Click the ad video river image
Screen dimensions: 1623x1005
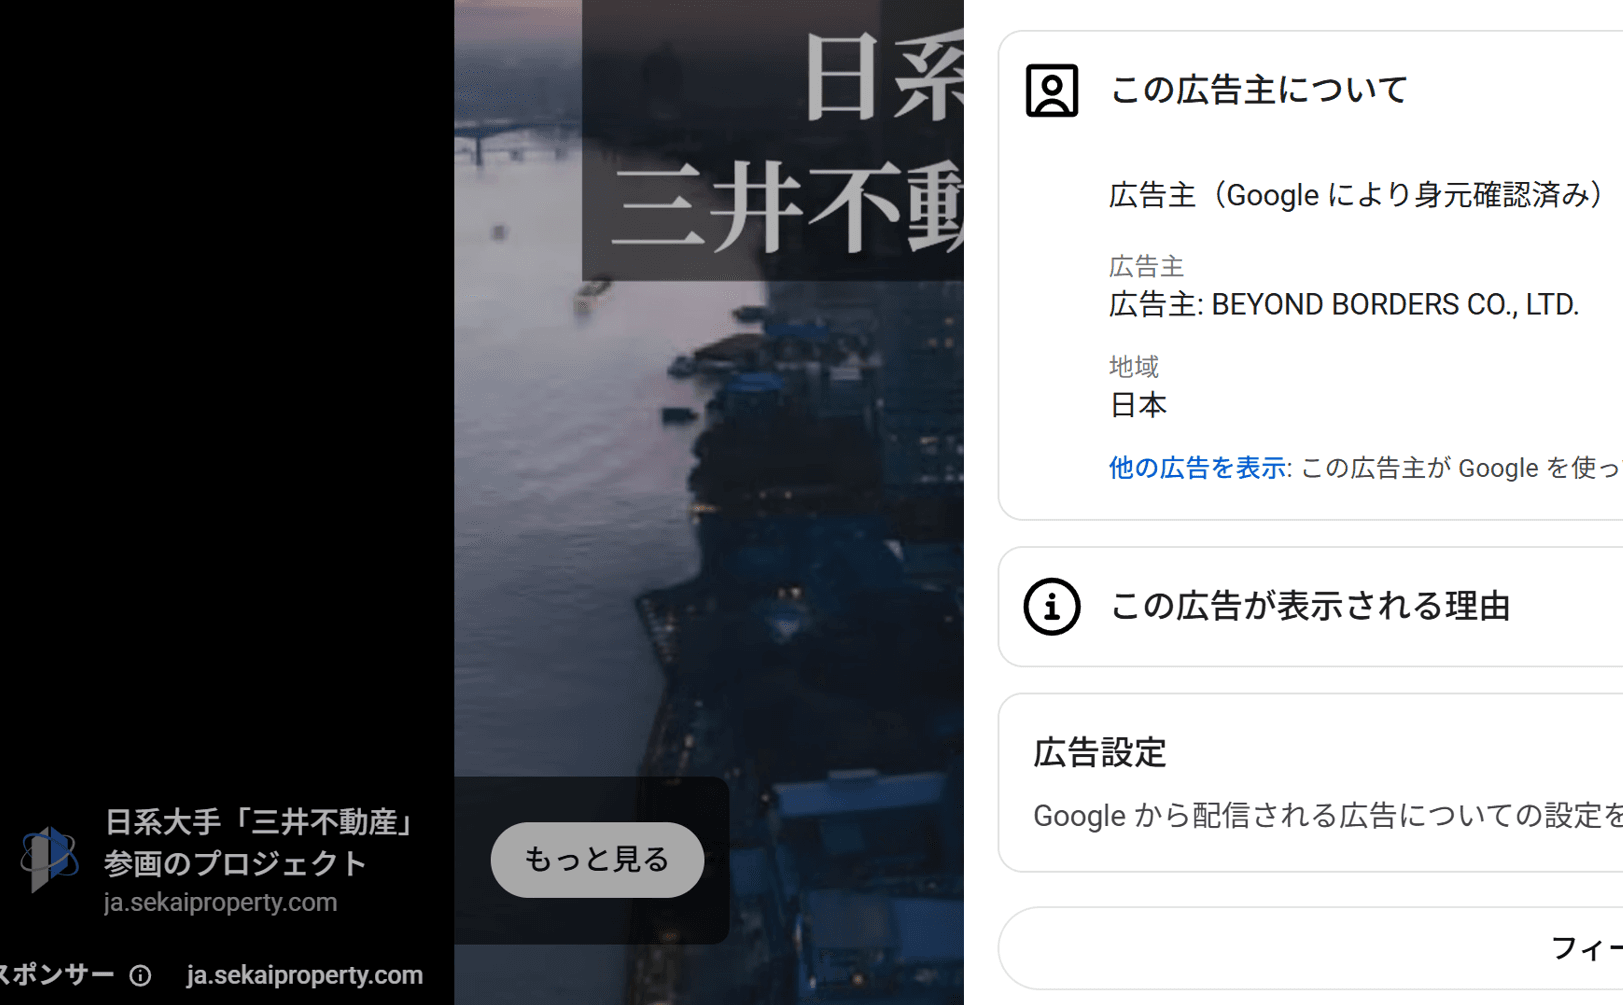[x=708, y=502]
